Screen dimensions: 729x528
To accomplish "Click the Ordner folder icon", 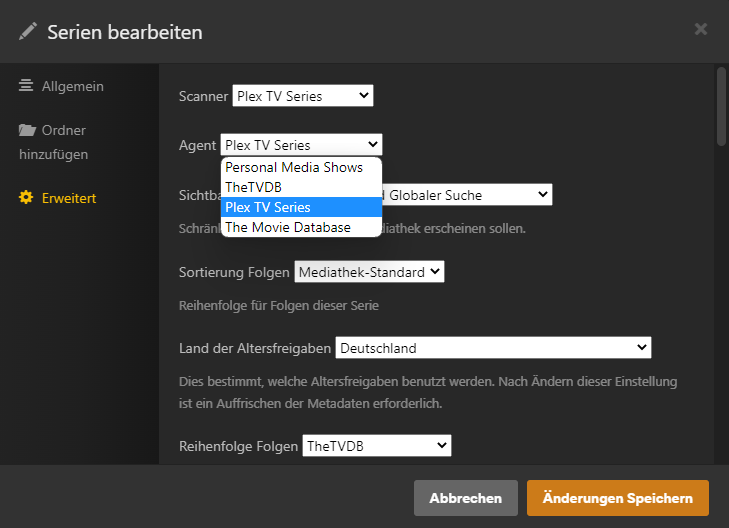I will click(27, 130).
